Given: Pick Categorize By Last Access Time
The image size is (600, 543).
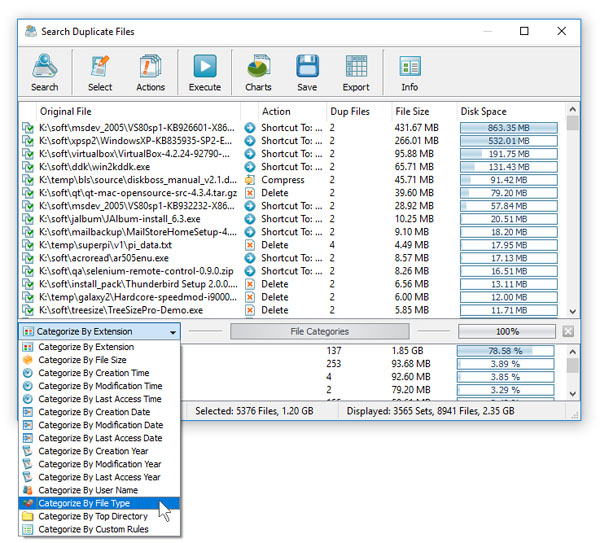Looking at the screenshot, I should [99, 399].
